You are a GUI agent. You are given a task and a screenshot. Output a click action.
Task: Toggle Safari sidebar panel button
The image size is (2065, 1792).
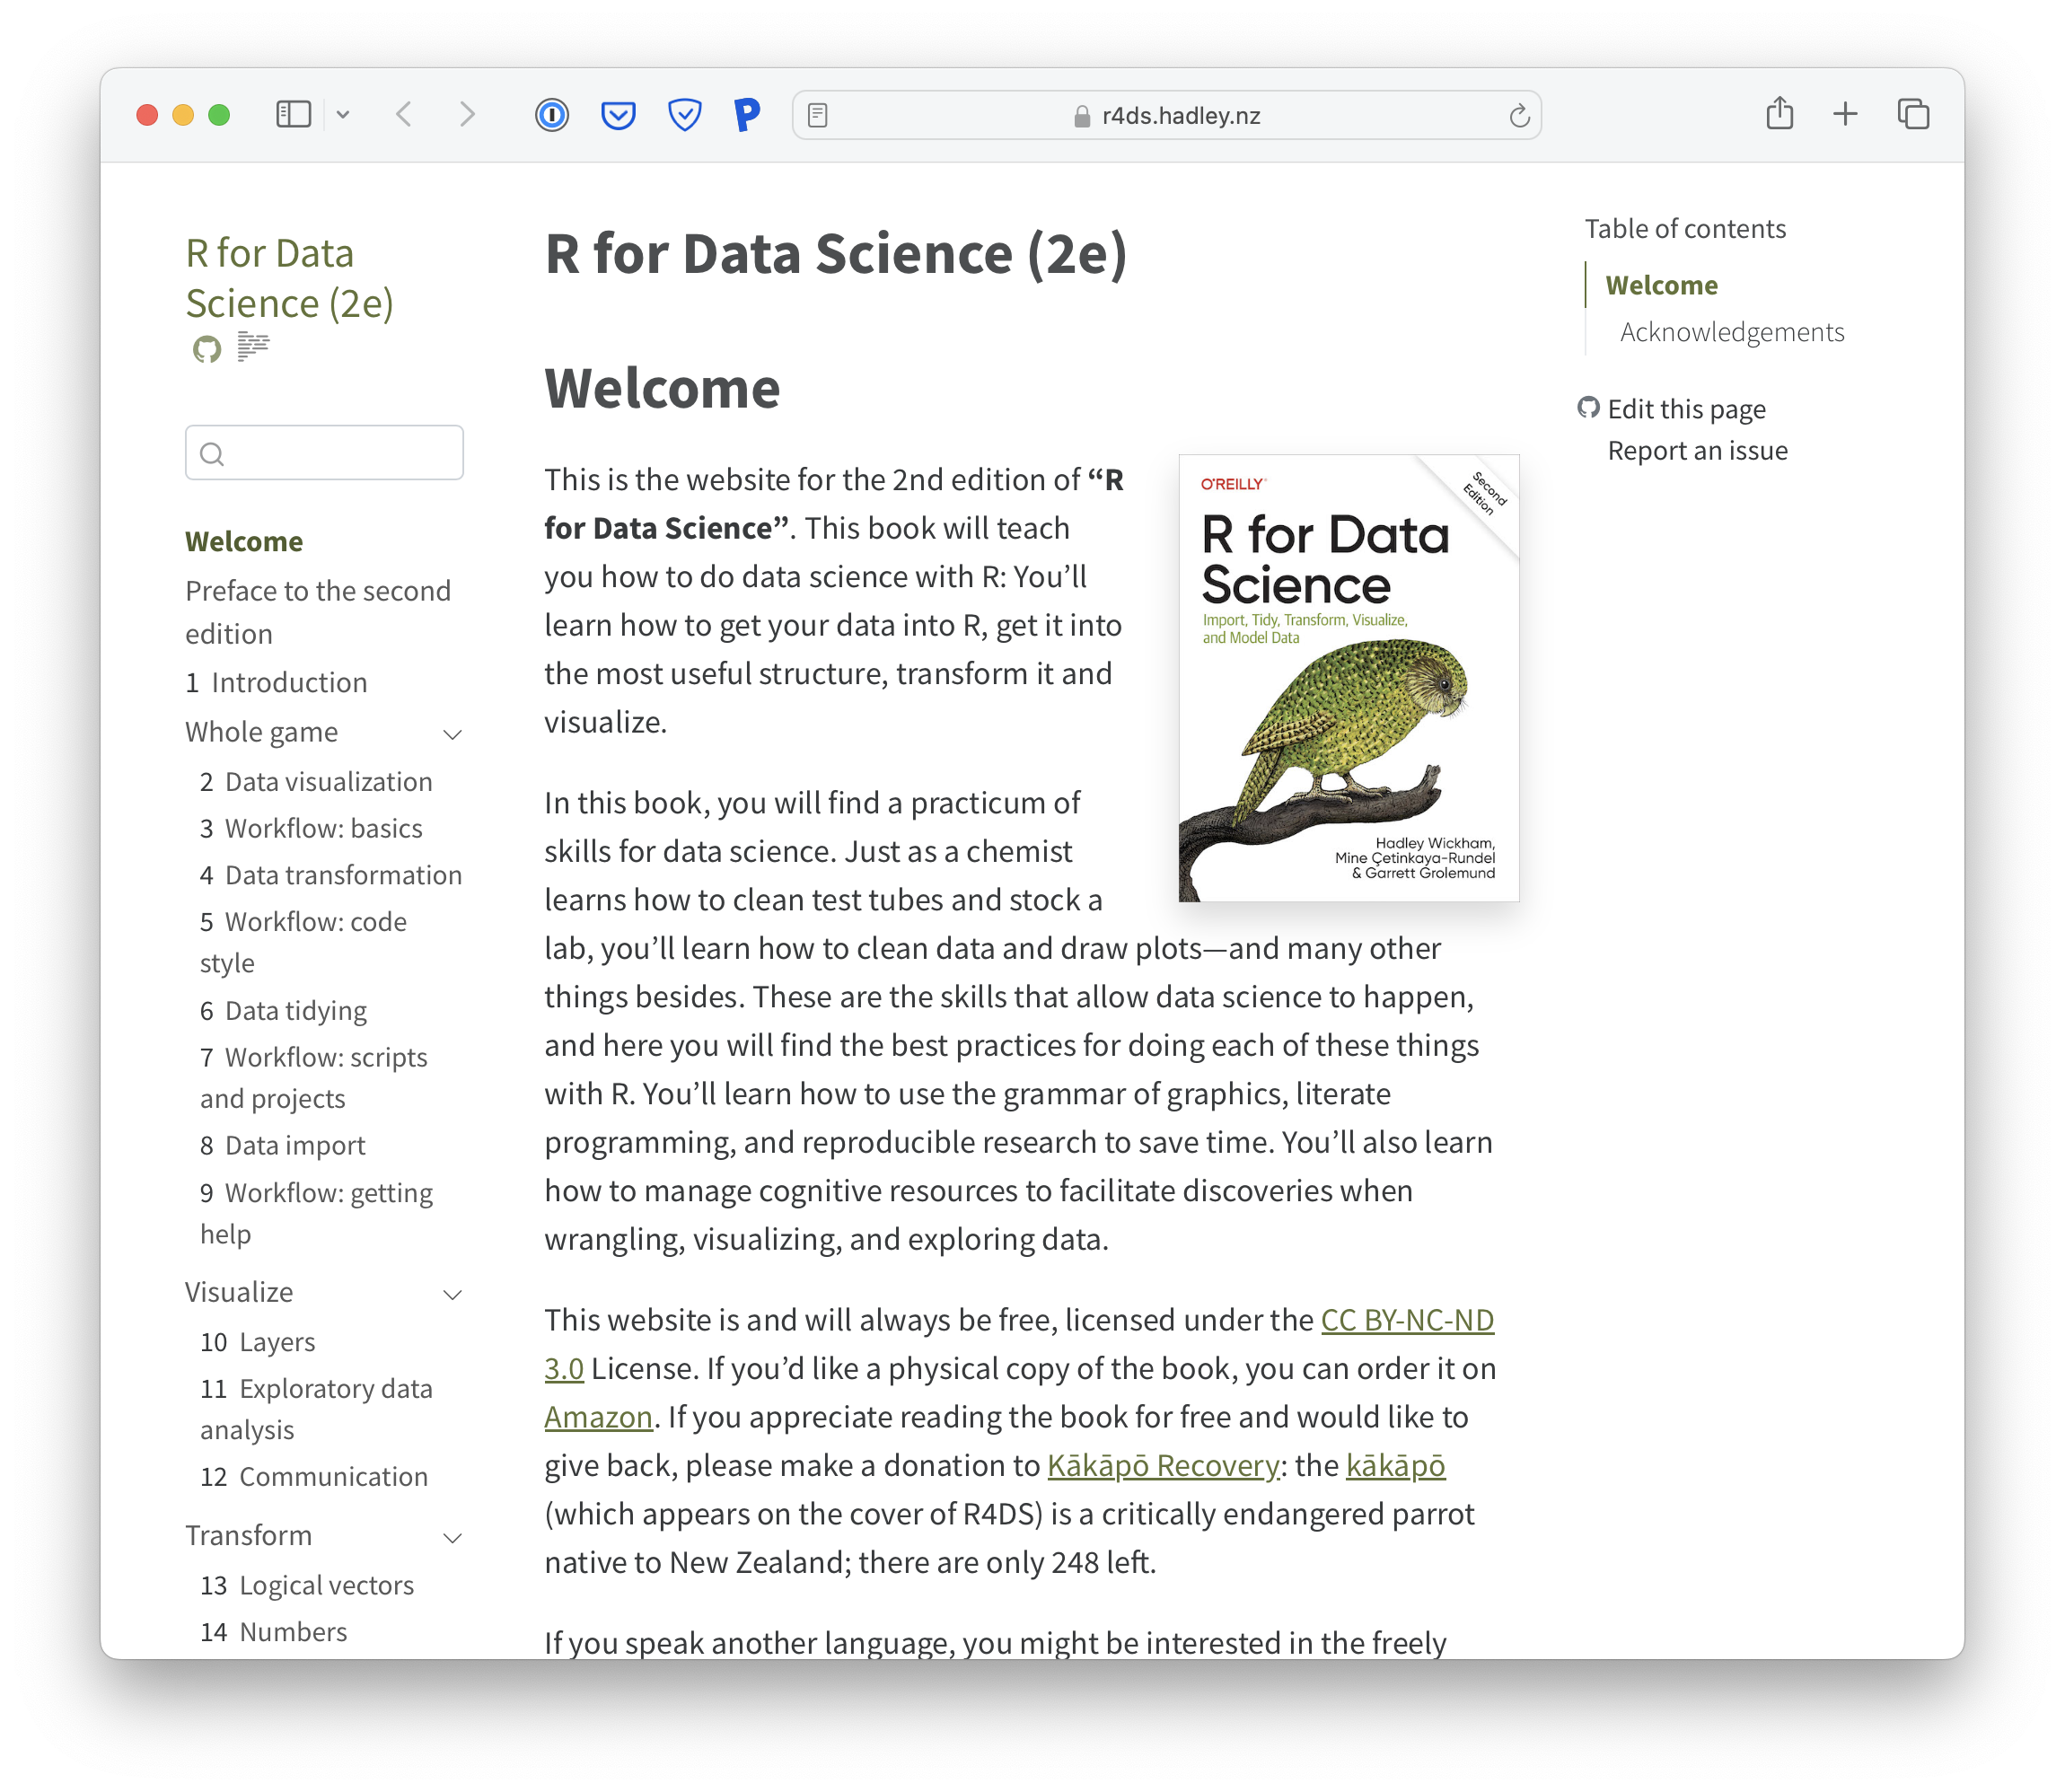pos(293,115)
